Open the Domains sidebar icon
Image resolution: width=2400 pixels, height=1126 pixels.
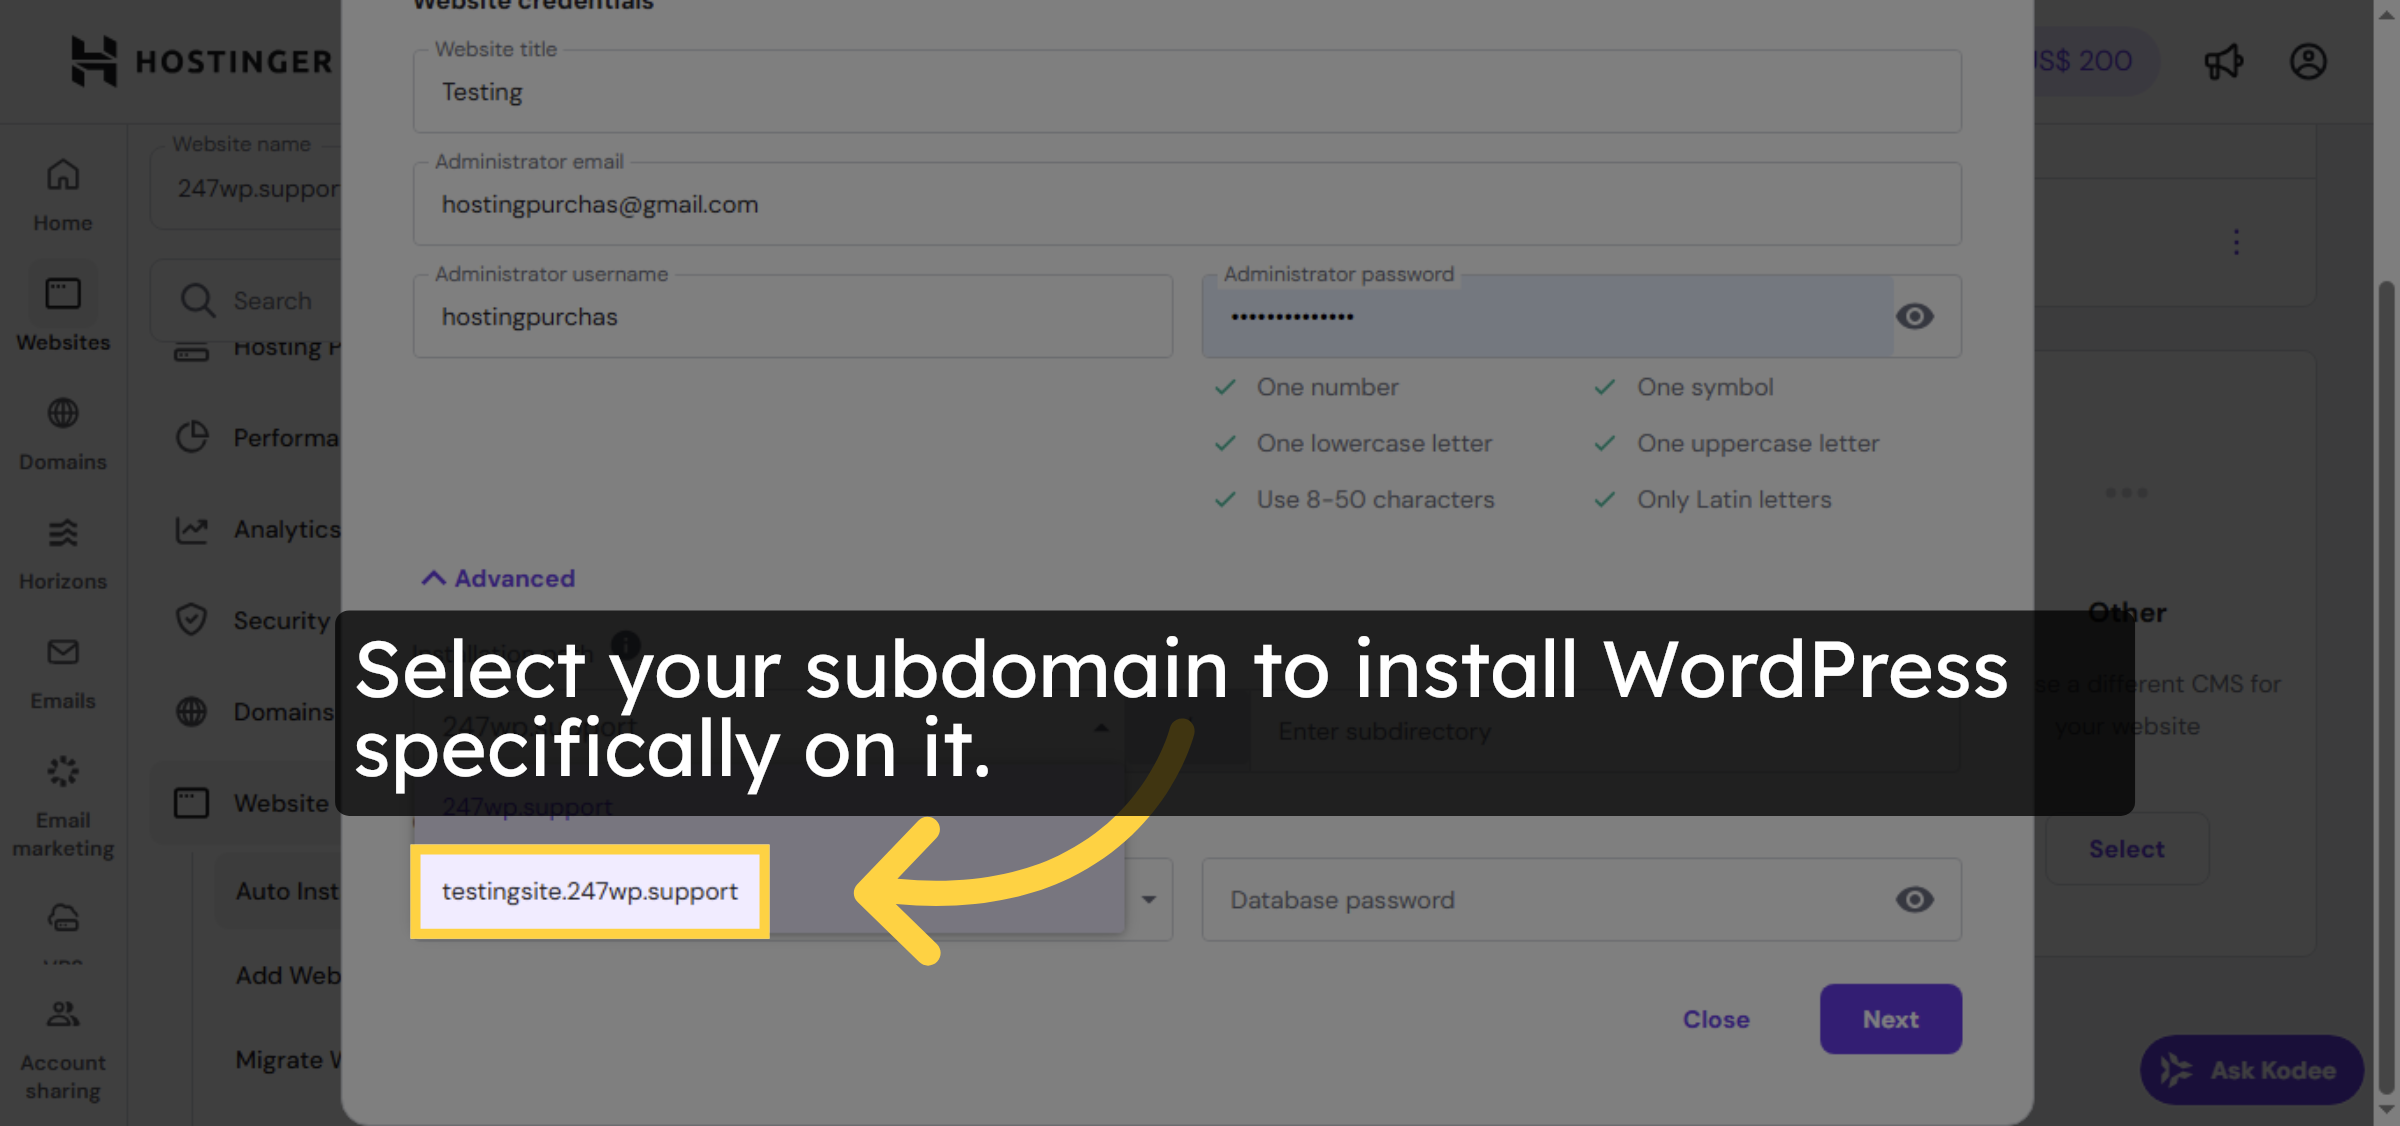(62, 413)
